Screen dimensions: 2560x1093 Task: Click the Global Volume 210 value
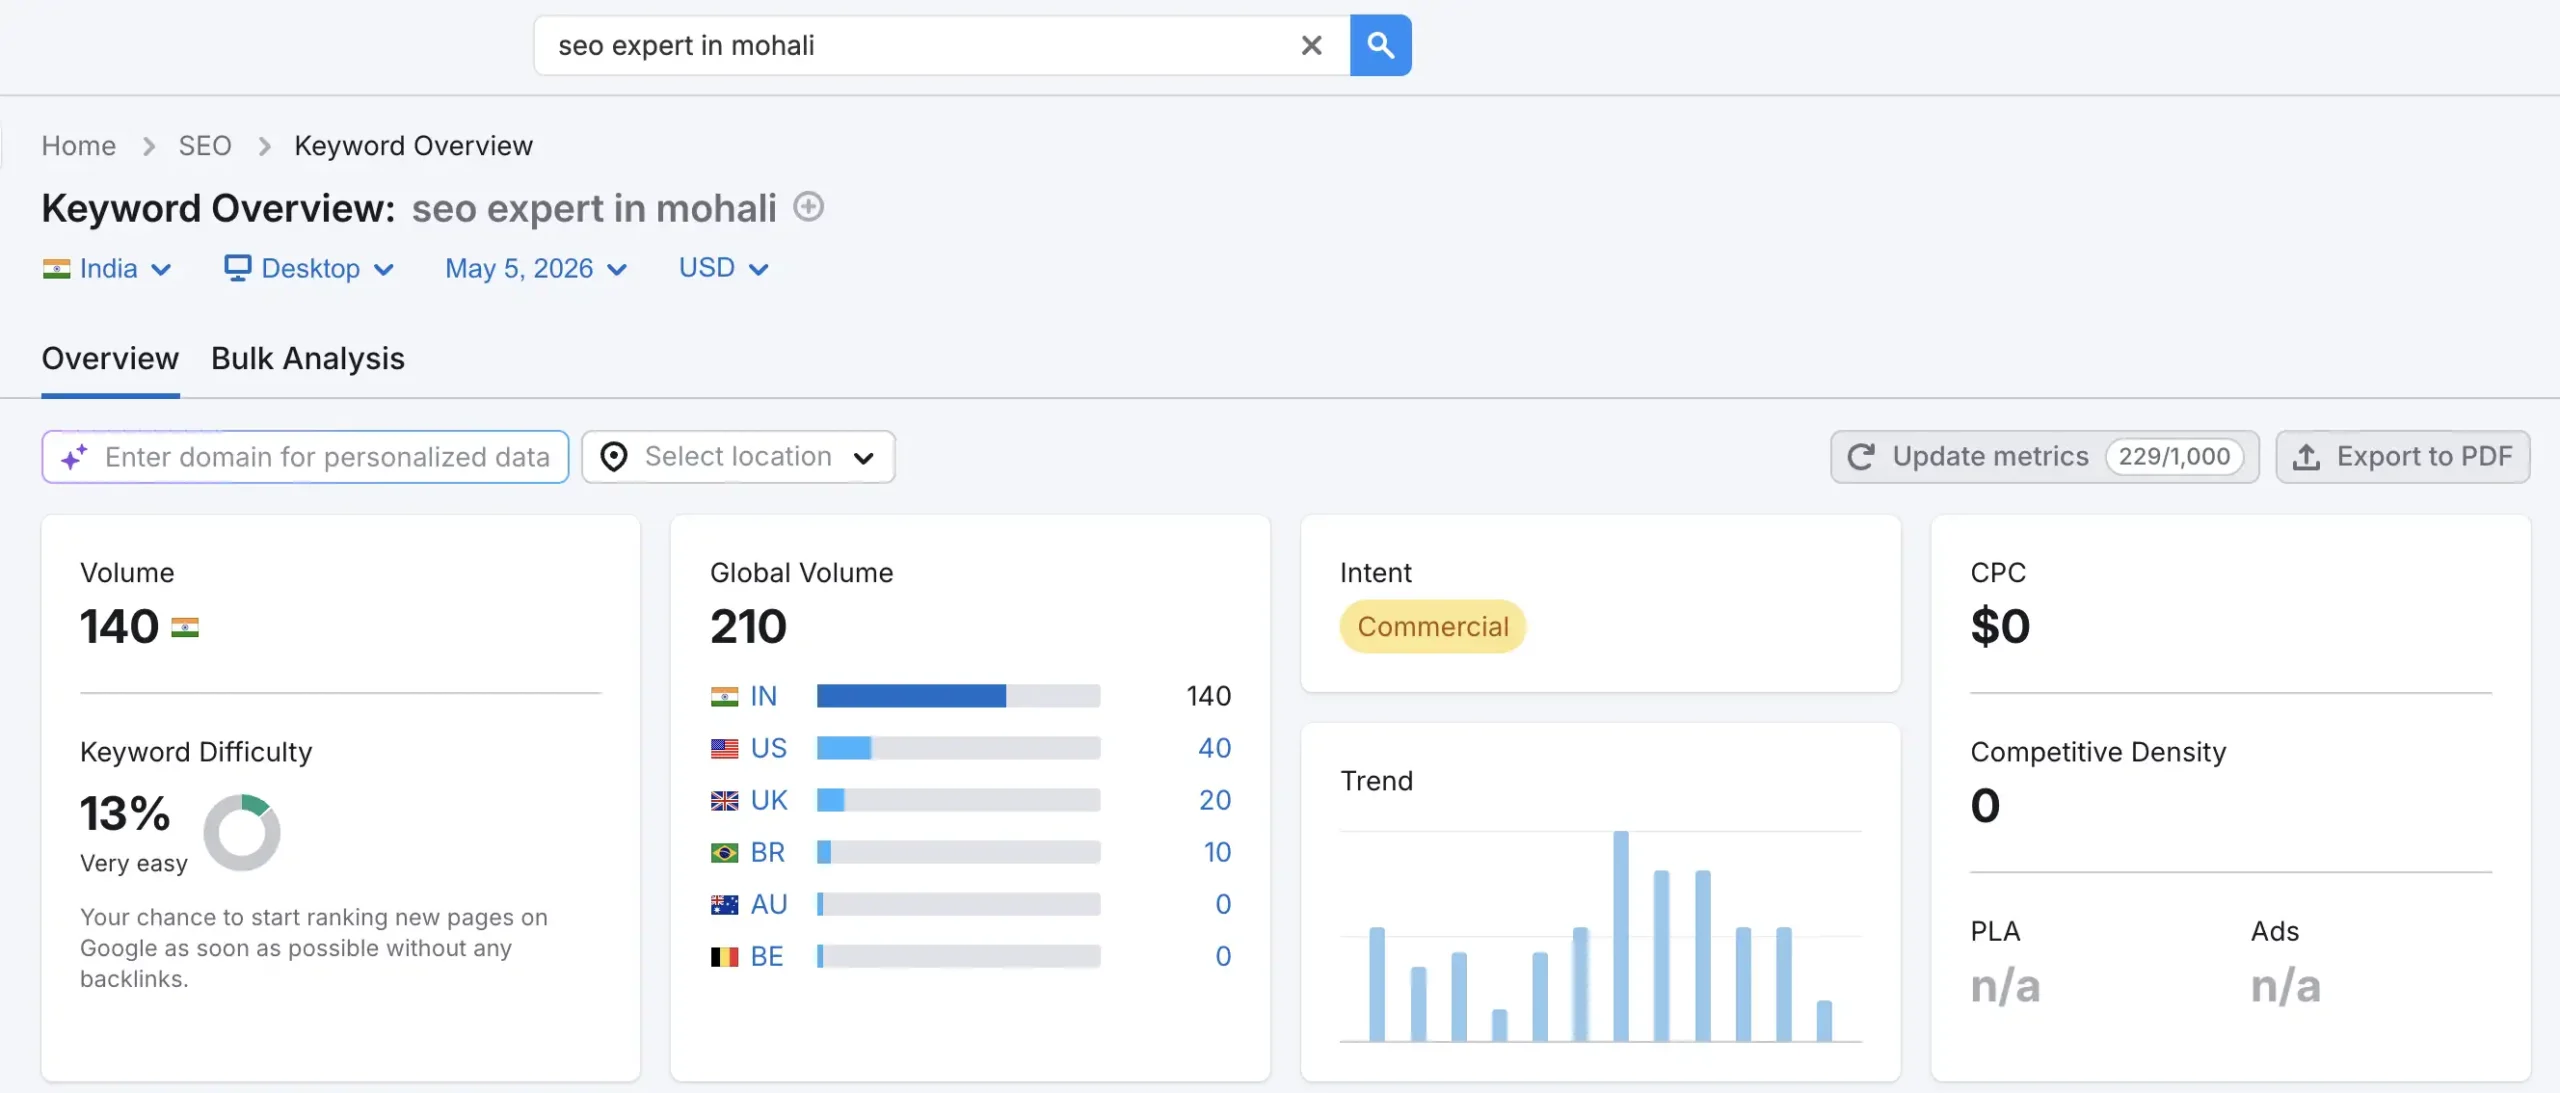tap(748, 627)
